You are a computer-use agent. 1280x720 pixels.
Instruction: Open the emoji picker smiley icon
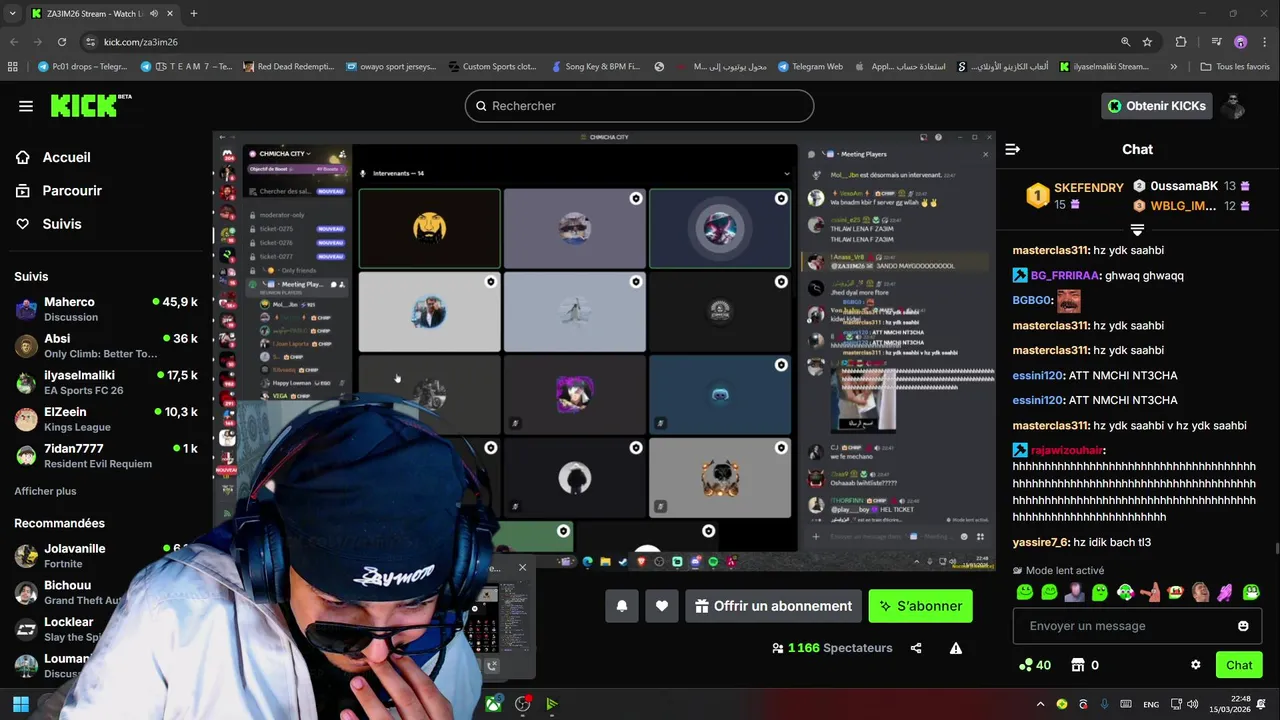click(1243, 626)
